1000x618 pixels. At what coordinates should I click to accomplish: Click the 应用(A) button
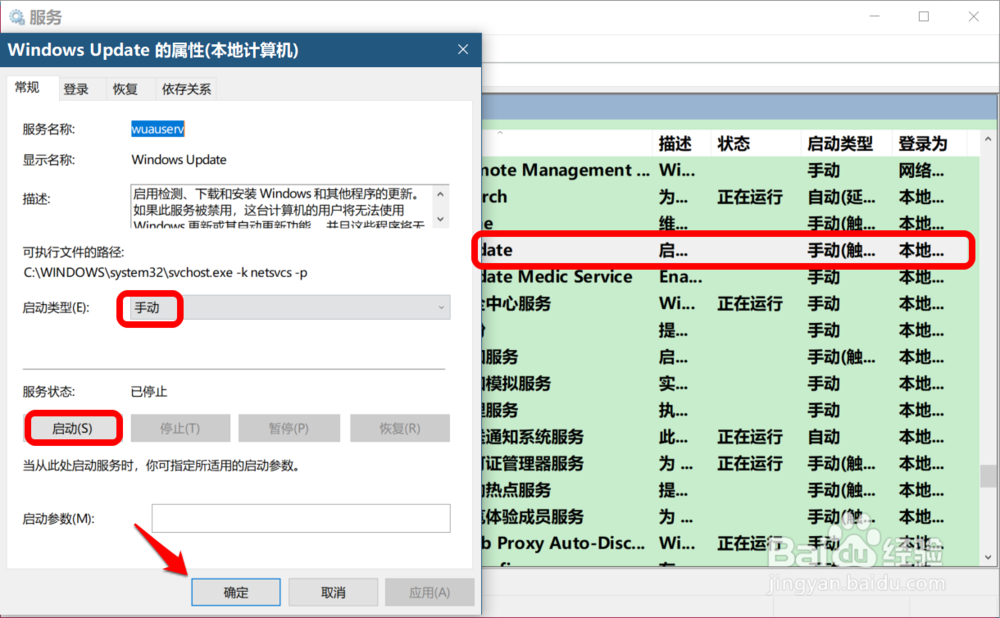[x=430, y=592]
